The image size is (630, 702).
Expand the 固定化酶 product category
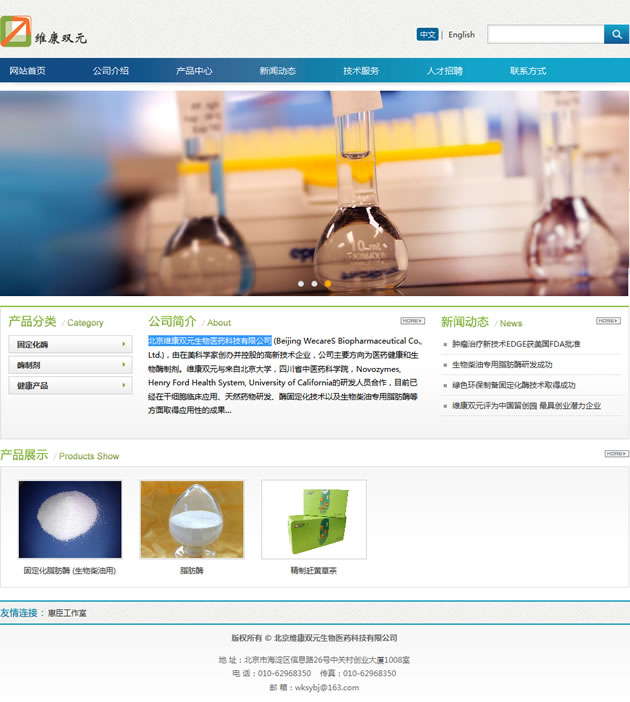[70, 344]
